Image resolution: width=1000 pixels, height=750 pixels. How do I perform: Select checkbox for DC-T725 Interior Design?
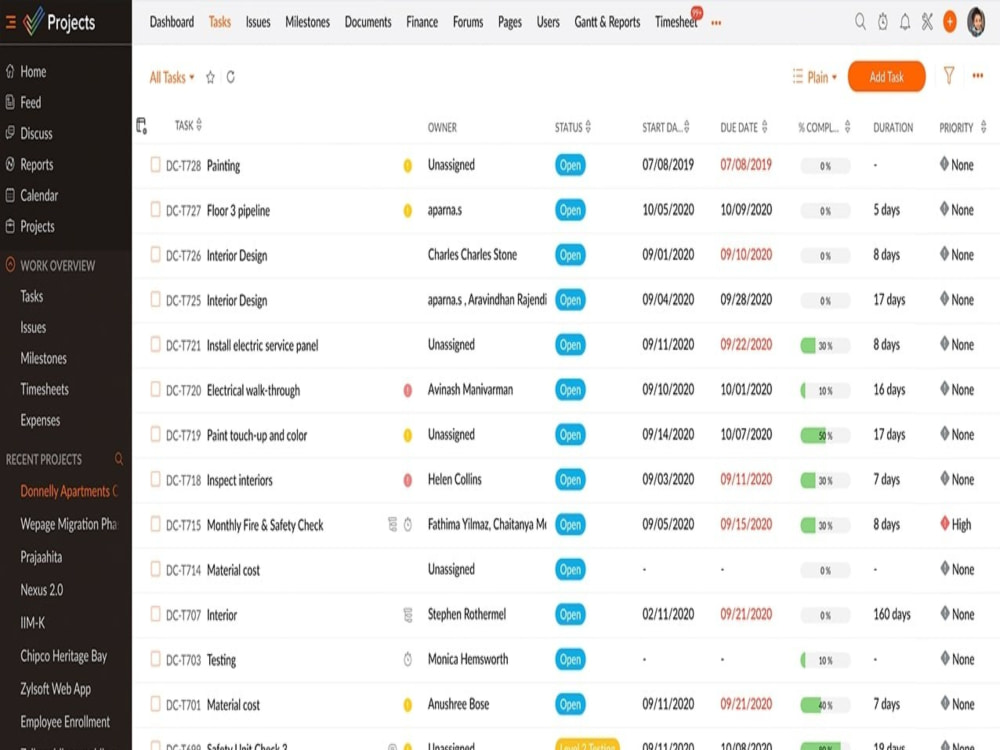click(156, 299)
